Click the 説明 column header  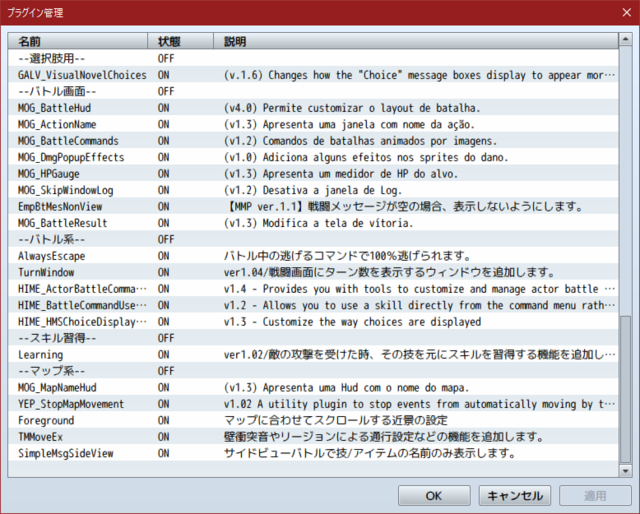(416, 42)
